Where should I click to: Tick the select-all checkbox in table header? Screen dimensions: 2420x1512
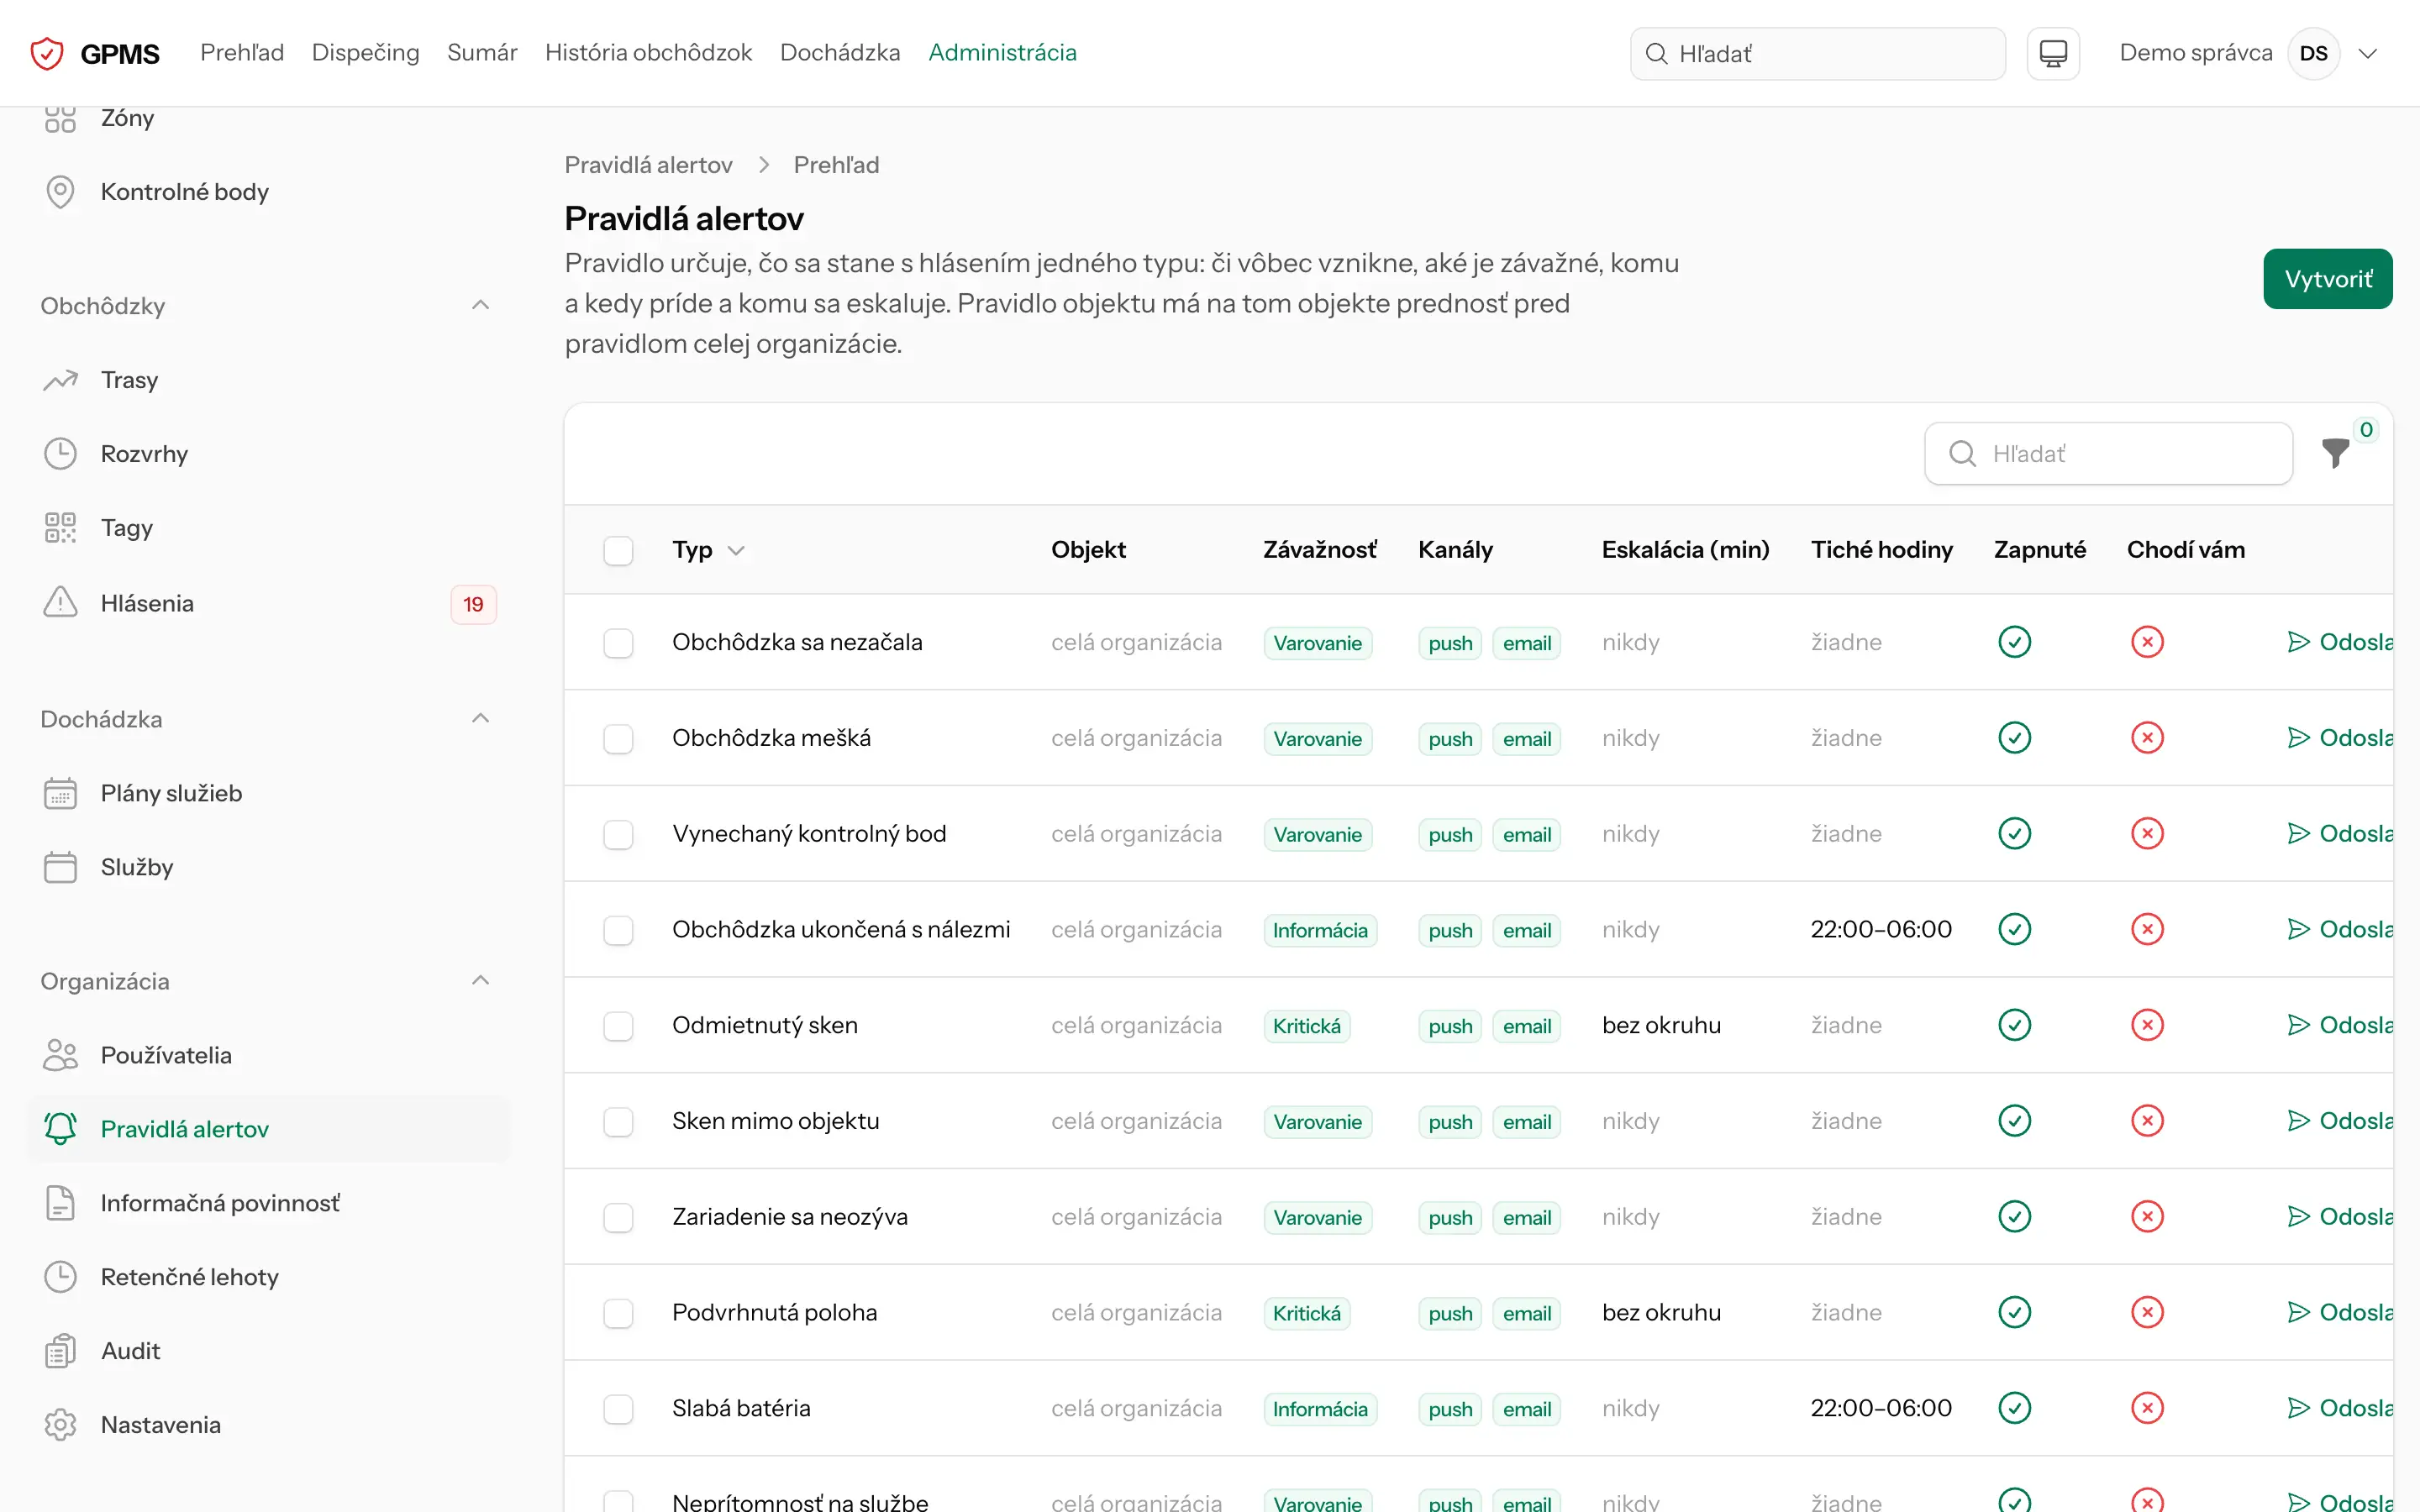(618, 550)
